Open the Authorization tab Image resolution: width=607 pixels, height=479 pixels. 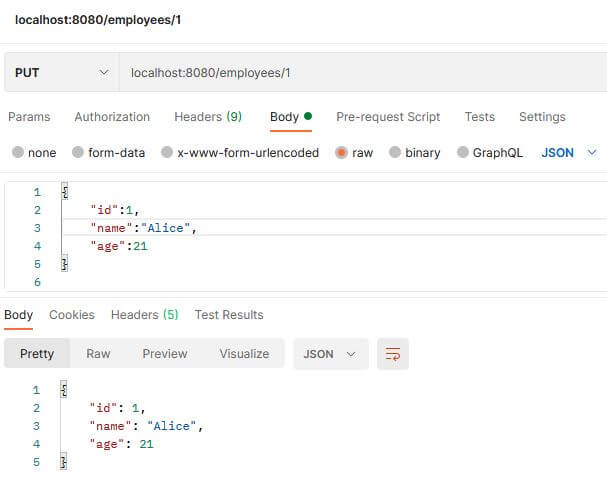click(x=112, y=117)
